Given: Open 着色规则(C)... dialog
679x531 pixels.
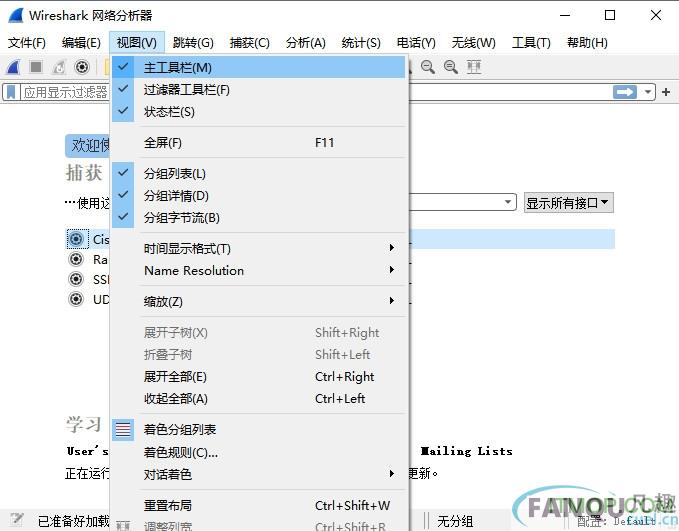Looking at the screenshot, I should 259,452.
